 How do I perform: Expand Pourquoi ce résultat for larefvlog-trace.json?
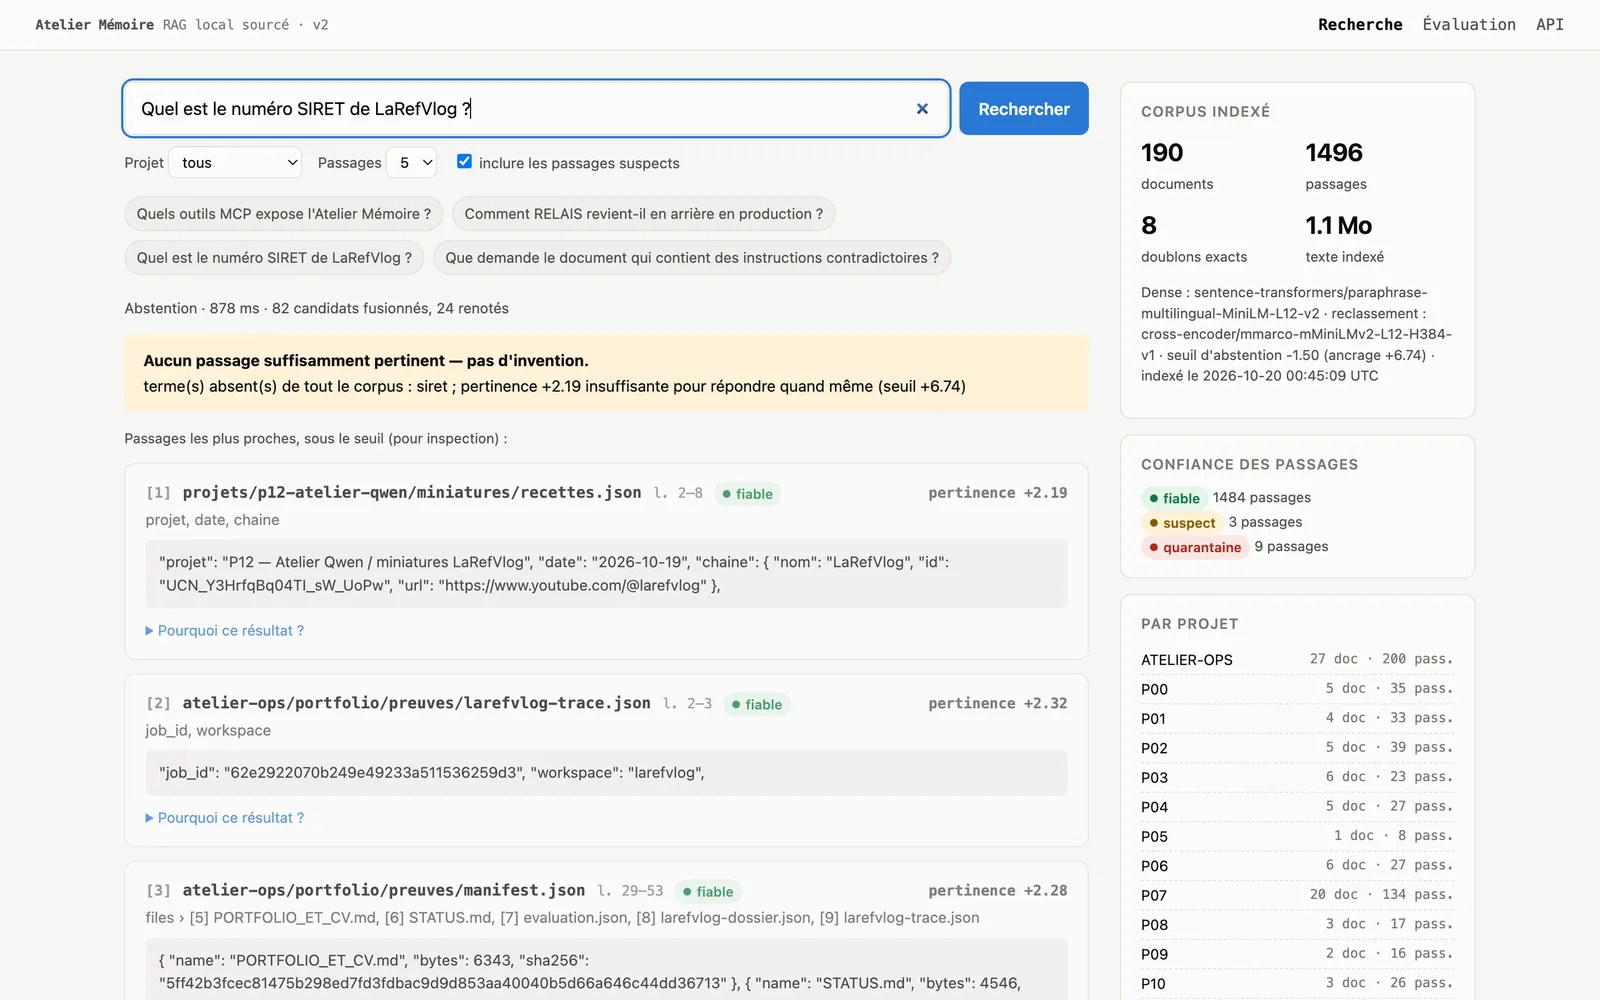click(x=225, y=818)
